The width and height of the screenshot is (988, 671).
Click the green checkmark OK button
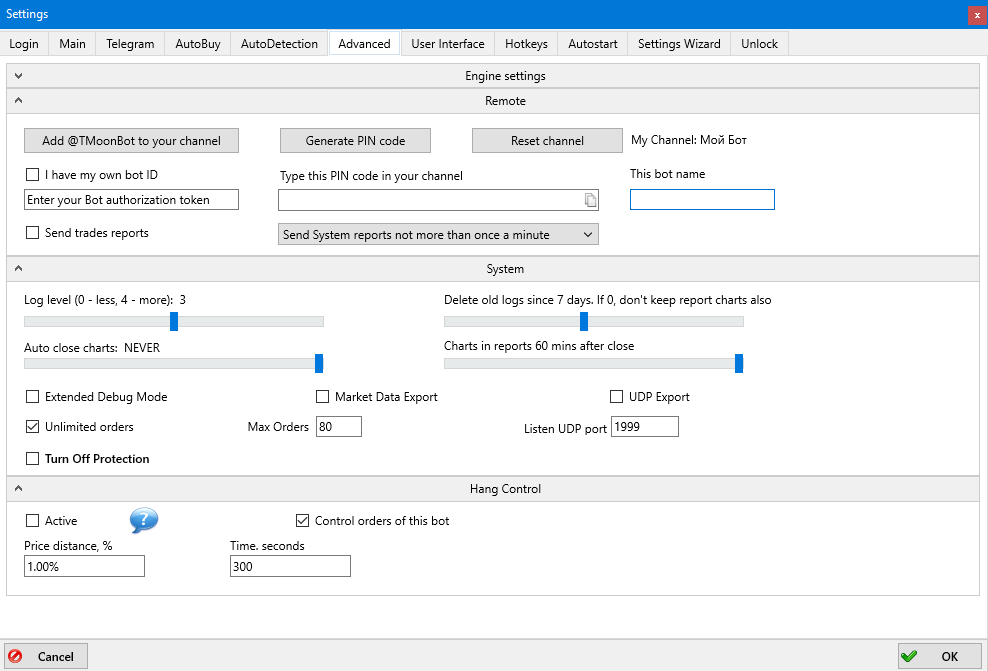[x=939, y=656]
